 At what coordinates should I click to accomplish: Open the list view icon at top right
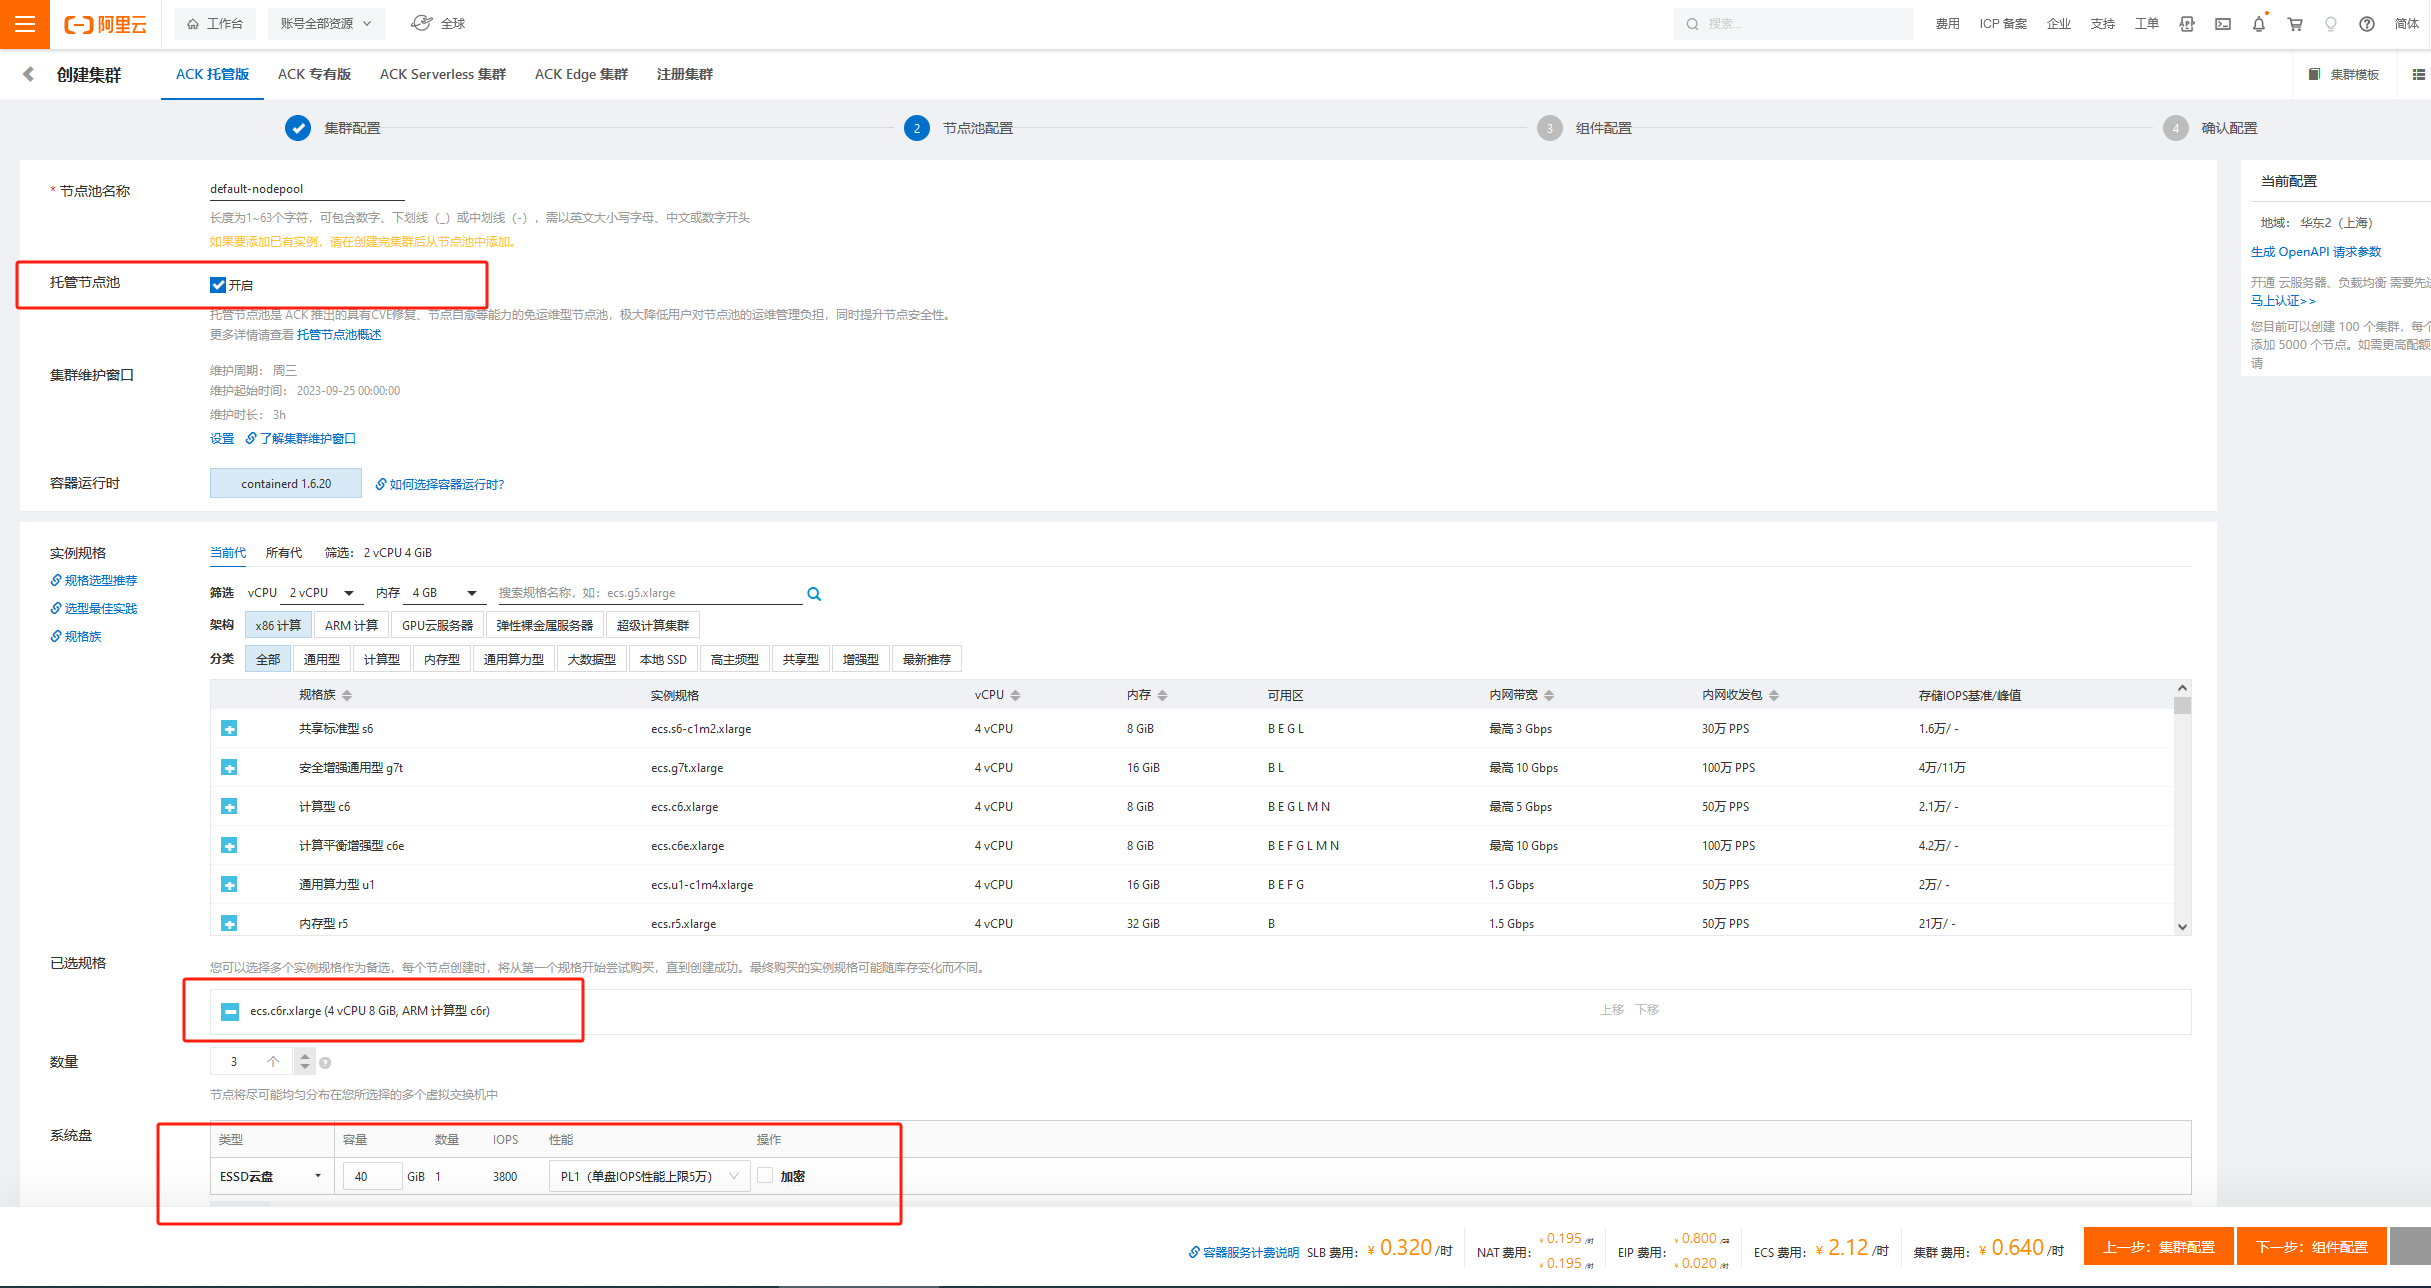click(x=2418, y=74)
